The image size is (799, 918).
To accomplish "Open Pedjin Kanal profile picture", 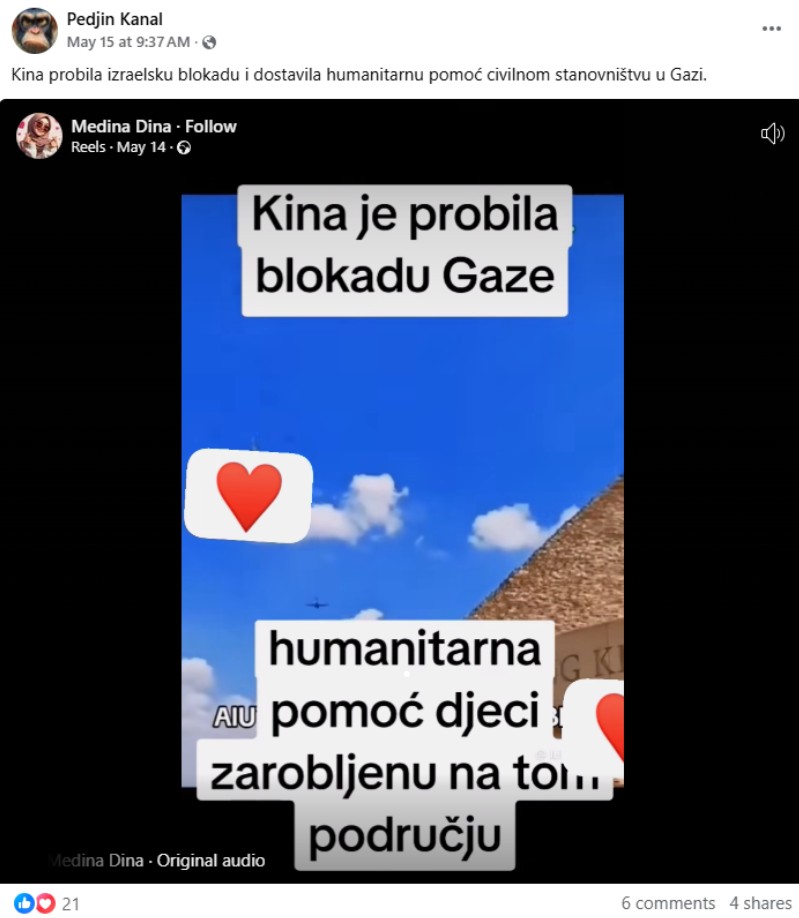I will coord(35,30).
